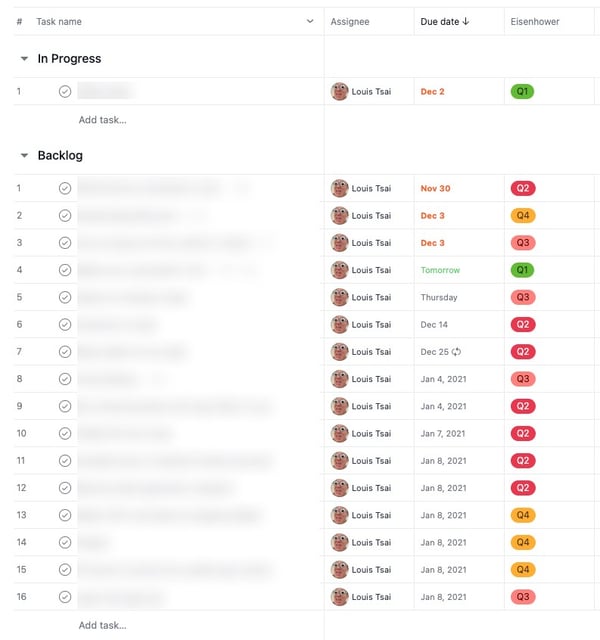The height and width of the screenshot is (640, 600).
Task: Mark Backlog task 4 complete
Action: pos(65,270)
